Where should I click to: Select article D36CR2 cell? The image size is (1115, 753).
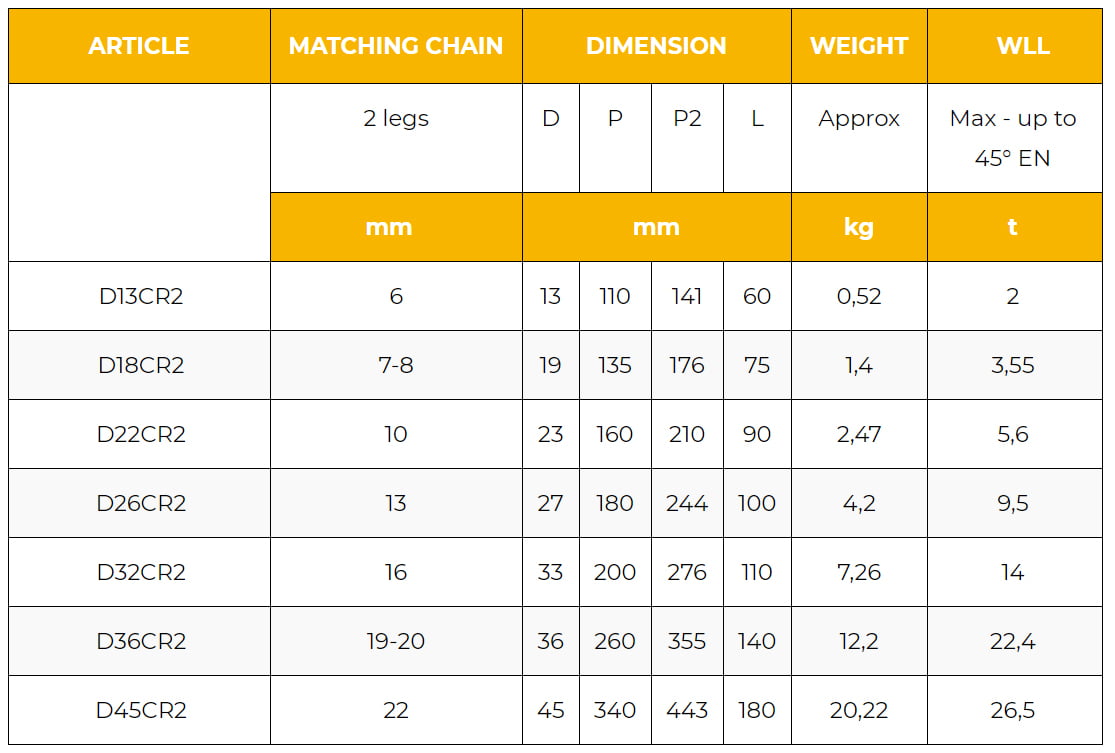[141, 641]
